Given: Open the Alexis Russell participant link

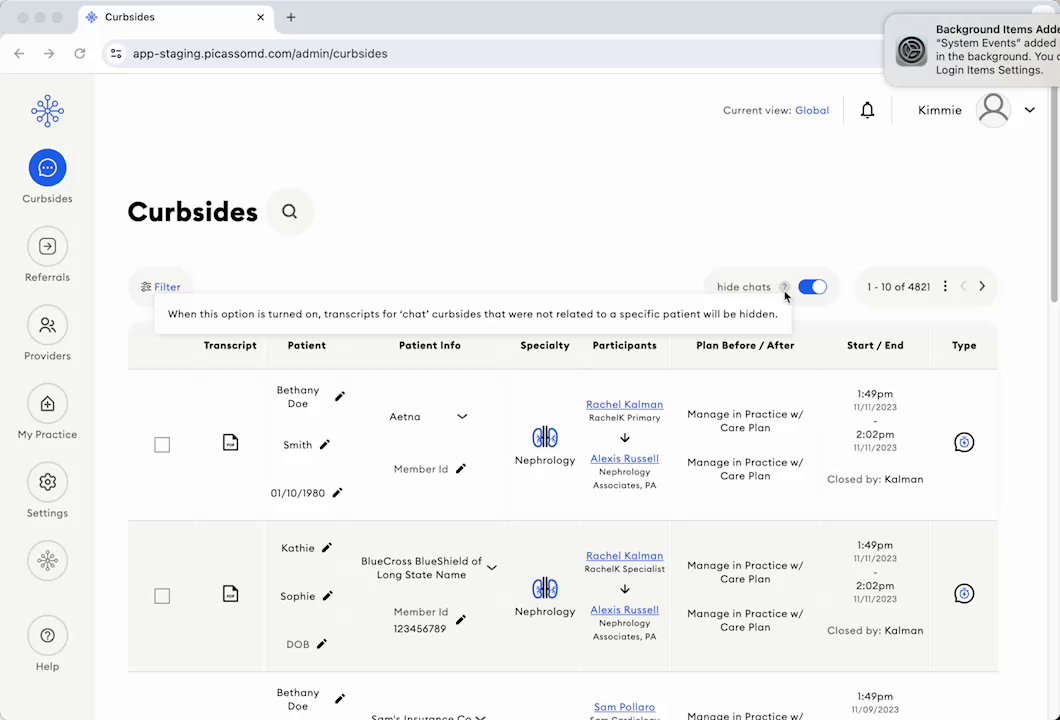Looking at the screenshot, I should (x=624, y=459).
